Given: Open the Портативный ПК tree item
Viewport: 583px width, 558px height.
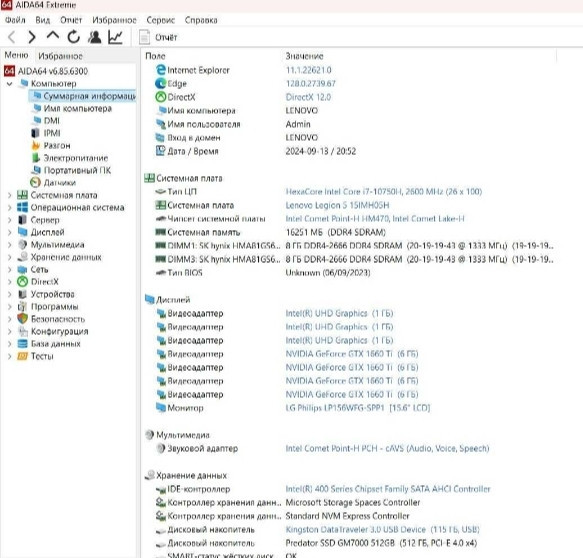Looking at the screenshot, I should click(71, 170).
